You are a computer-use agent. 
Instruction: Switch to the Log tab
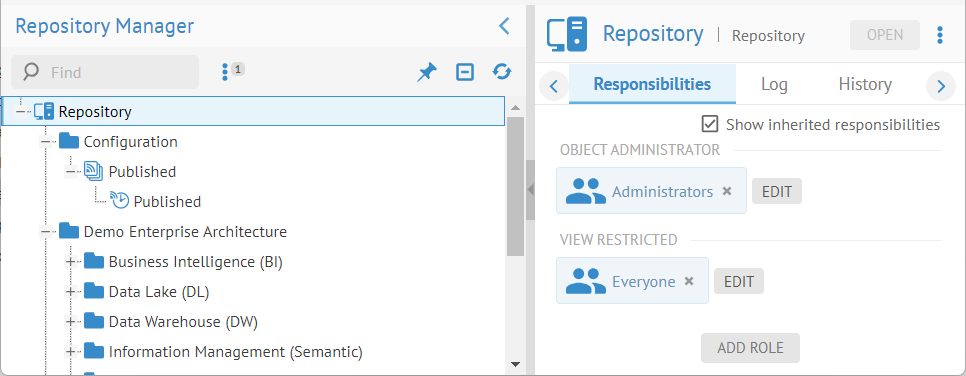(x=774, y=84)
